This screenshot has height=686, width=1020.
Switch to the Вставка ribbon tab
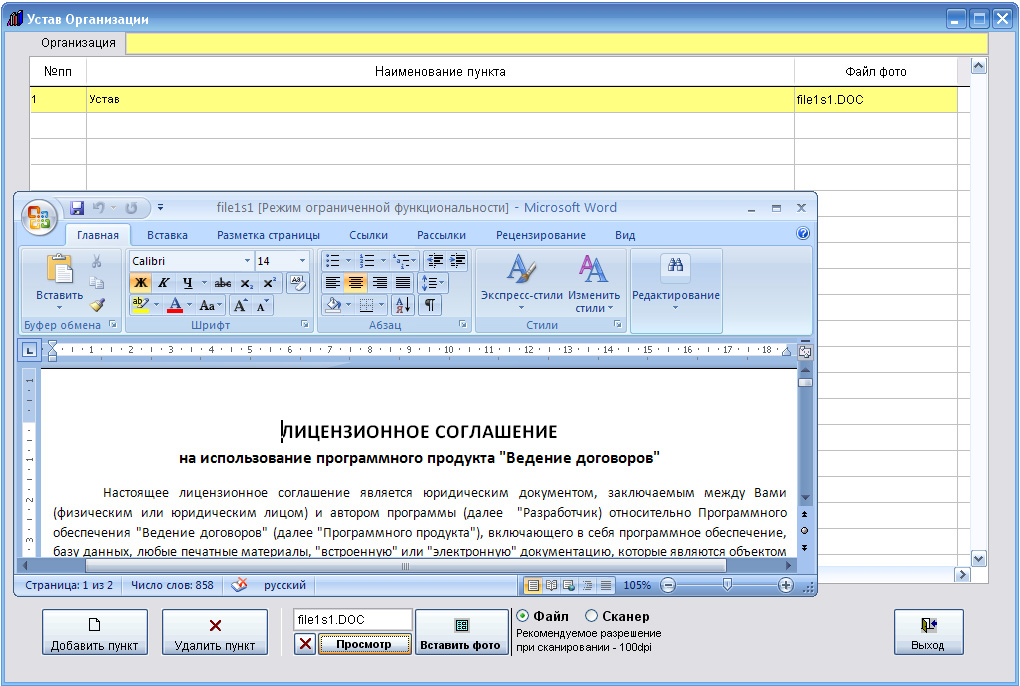(167, 235)
